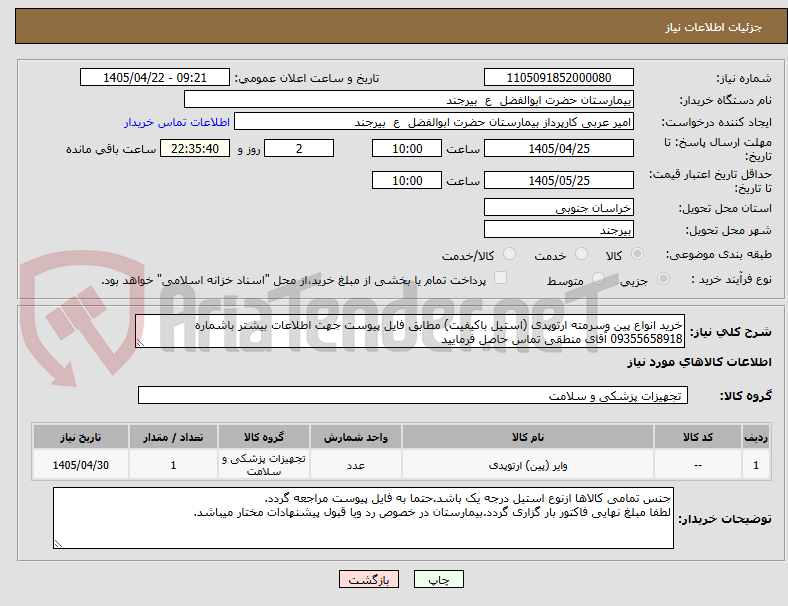Click the resize handle of buyer notes textarea
788x606 pixels.
[x=58, y=543]
